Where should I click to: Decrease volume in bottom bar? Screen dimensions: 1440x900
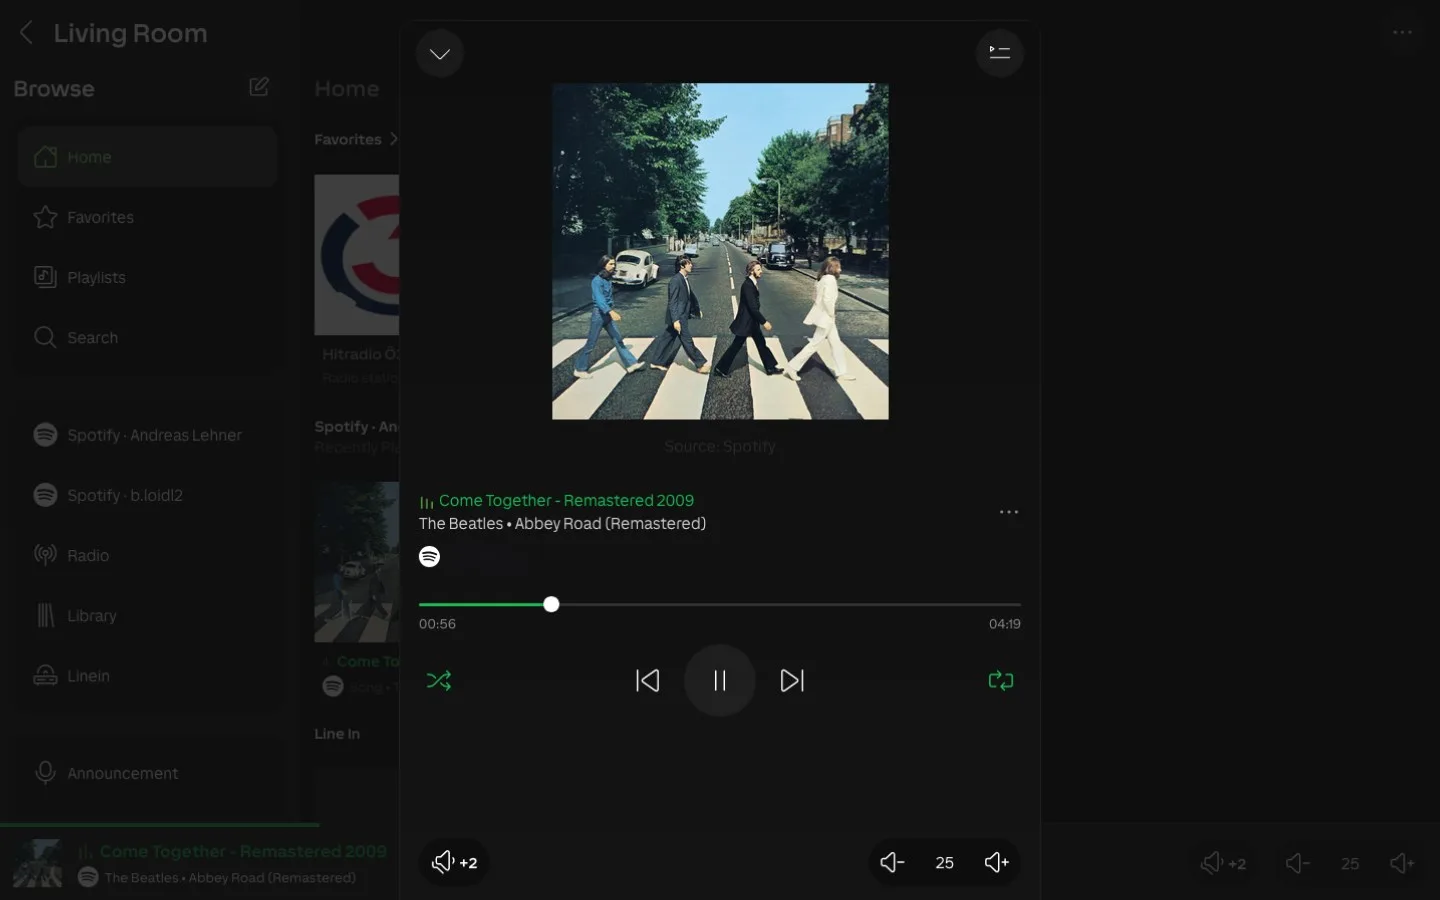tap(1297, 863)
